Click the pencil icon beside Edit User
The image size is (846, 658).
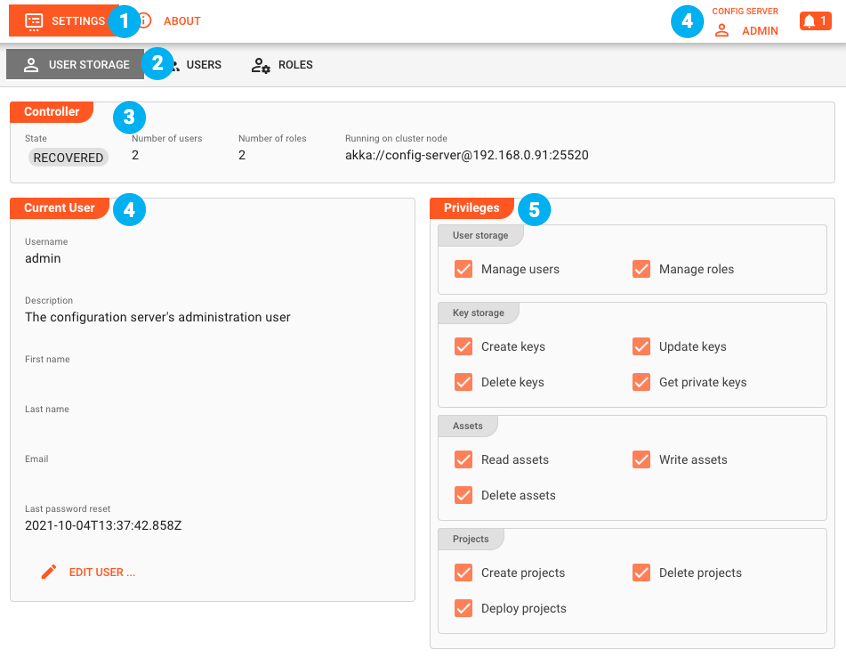[48, 572]
